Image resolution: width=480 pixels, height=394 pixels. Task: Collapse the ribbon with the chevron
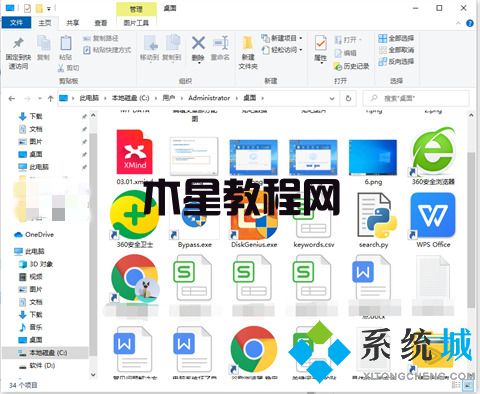pos(458,23)
